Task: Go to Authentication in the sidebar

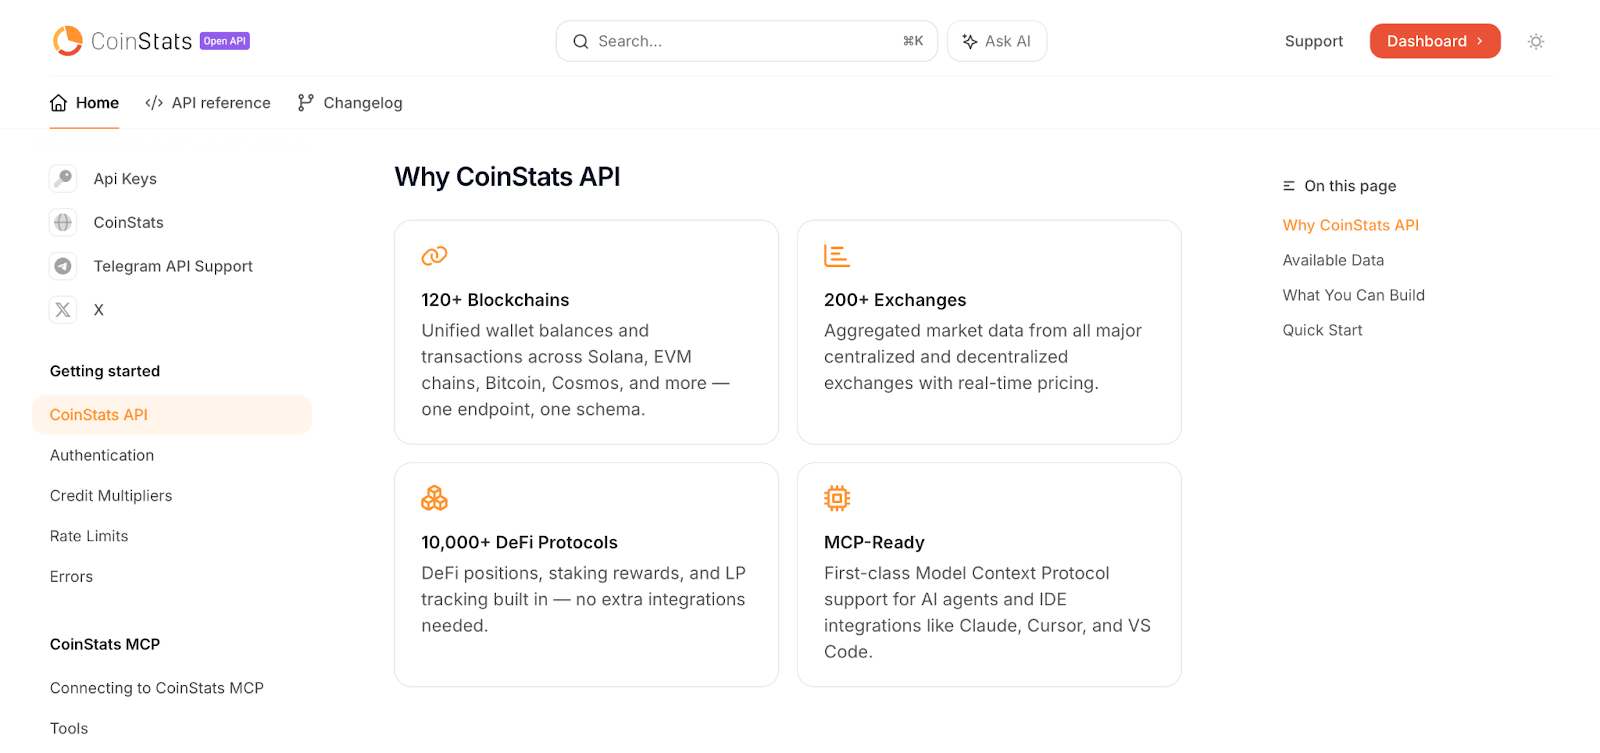Action: [x=102, y=455]
